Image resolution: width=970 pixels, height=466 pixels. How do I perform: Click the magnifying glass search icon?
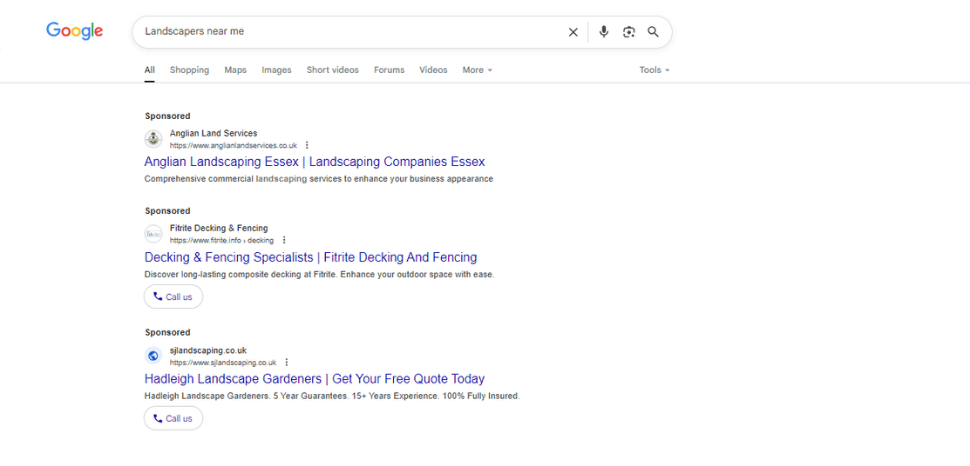(x=653, y=32)
